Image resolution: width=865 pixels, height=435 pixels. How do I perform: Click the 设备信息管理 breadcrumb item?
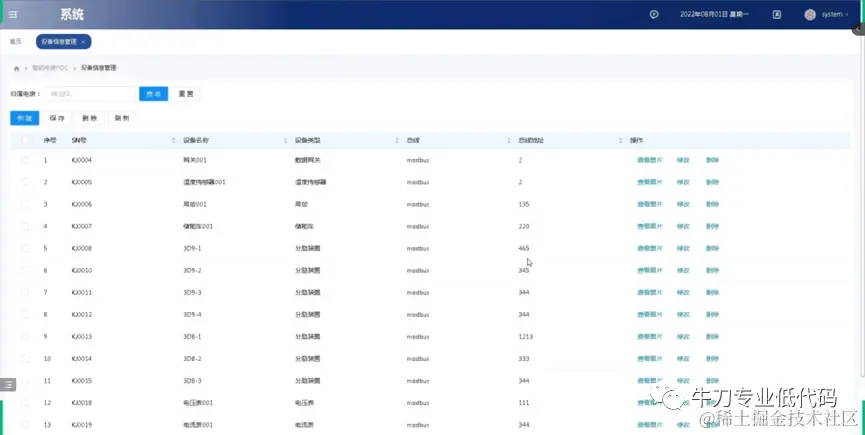click(99, 68)
